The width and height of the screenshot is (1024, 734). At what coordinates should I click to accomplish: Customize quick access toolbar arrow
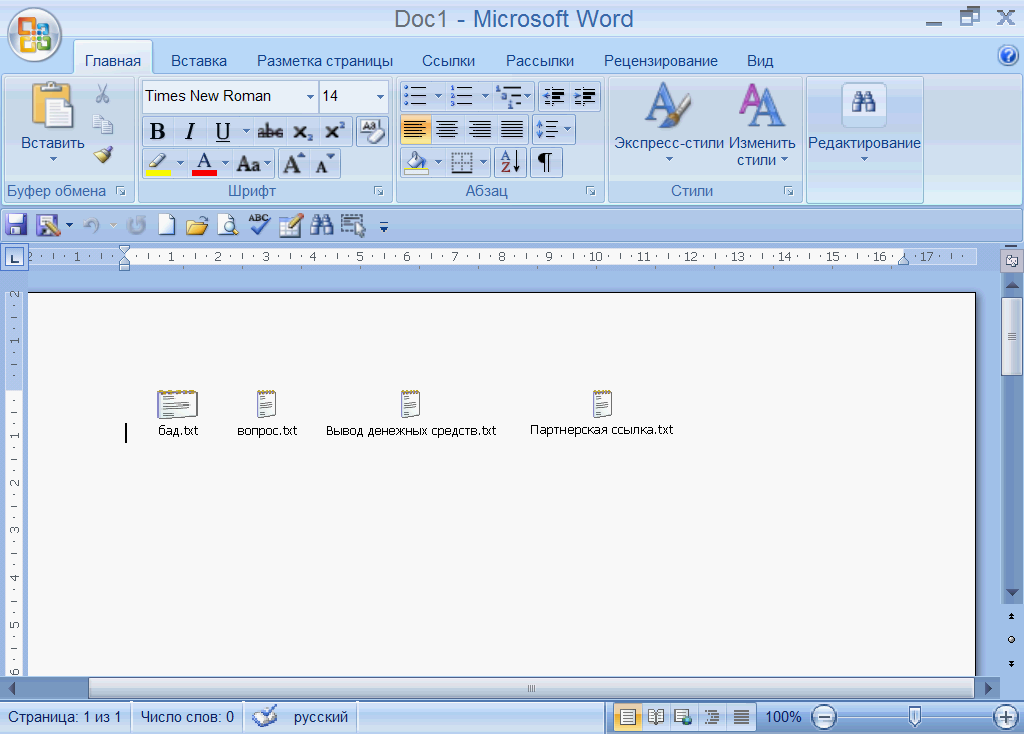coord(384,227)
